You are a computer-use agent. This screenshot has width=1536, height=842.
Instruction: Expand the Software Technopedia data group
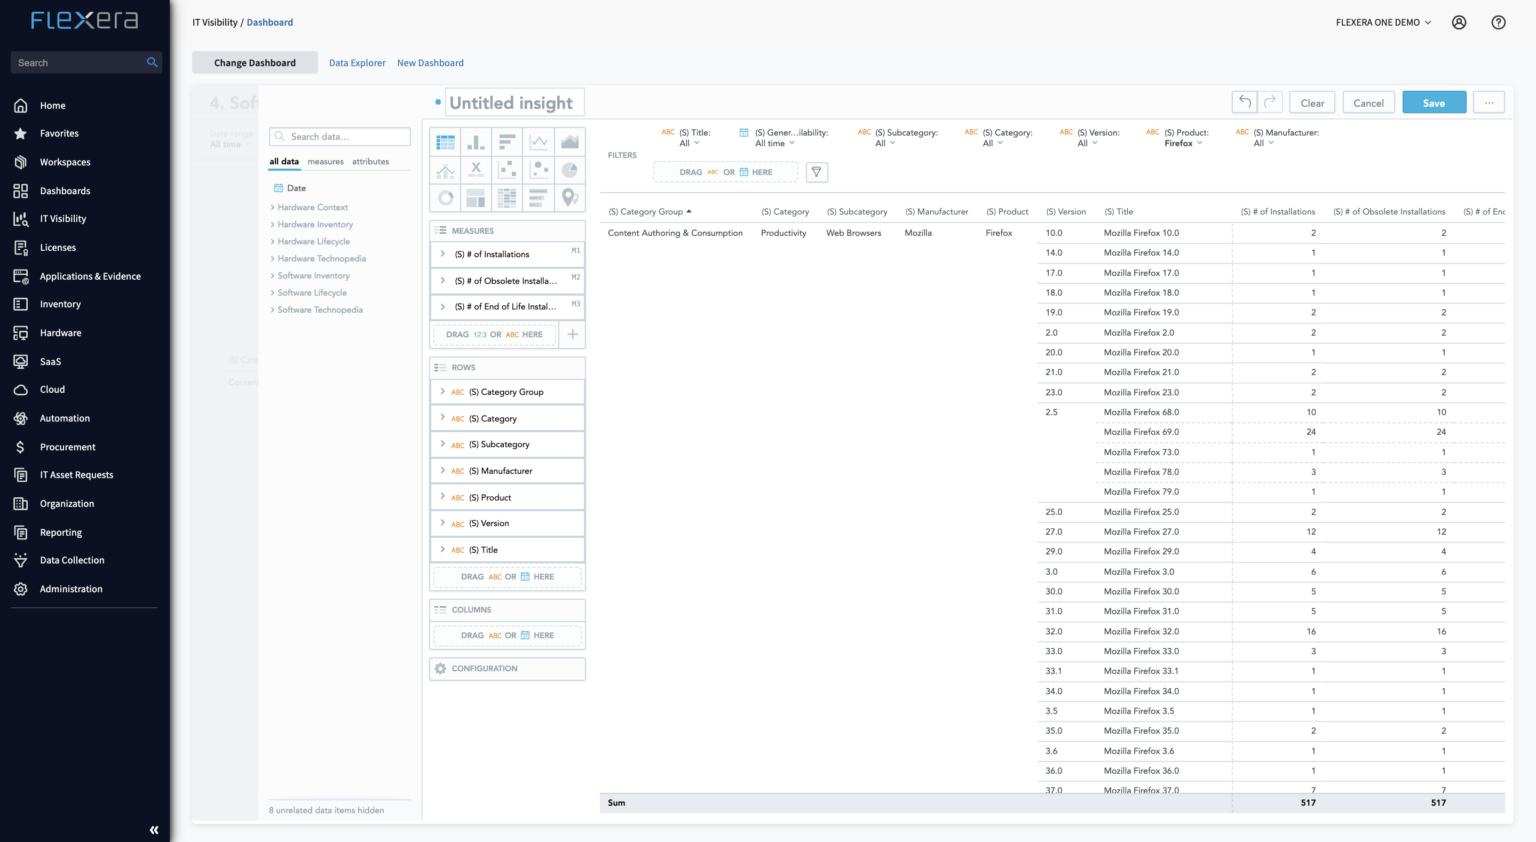click(319, 309)
